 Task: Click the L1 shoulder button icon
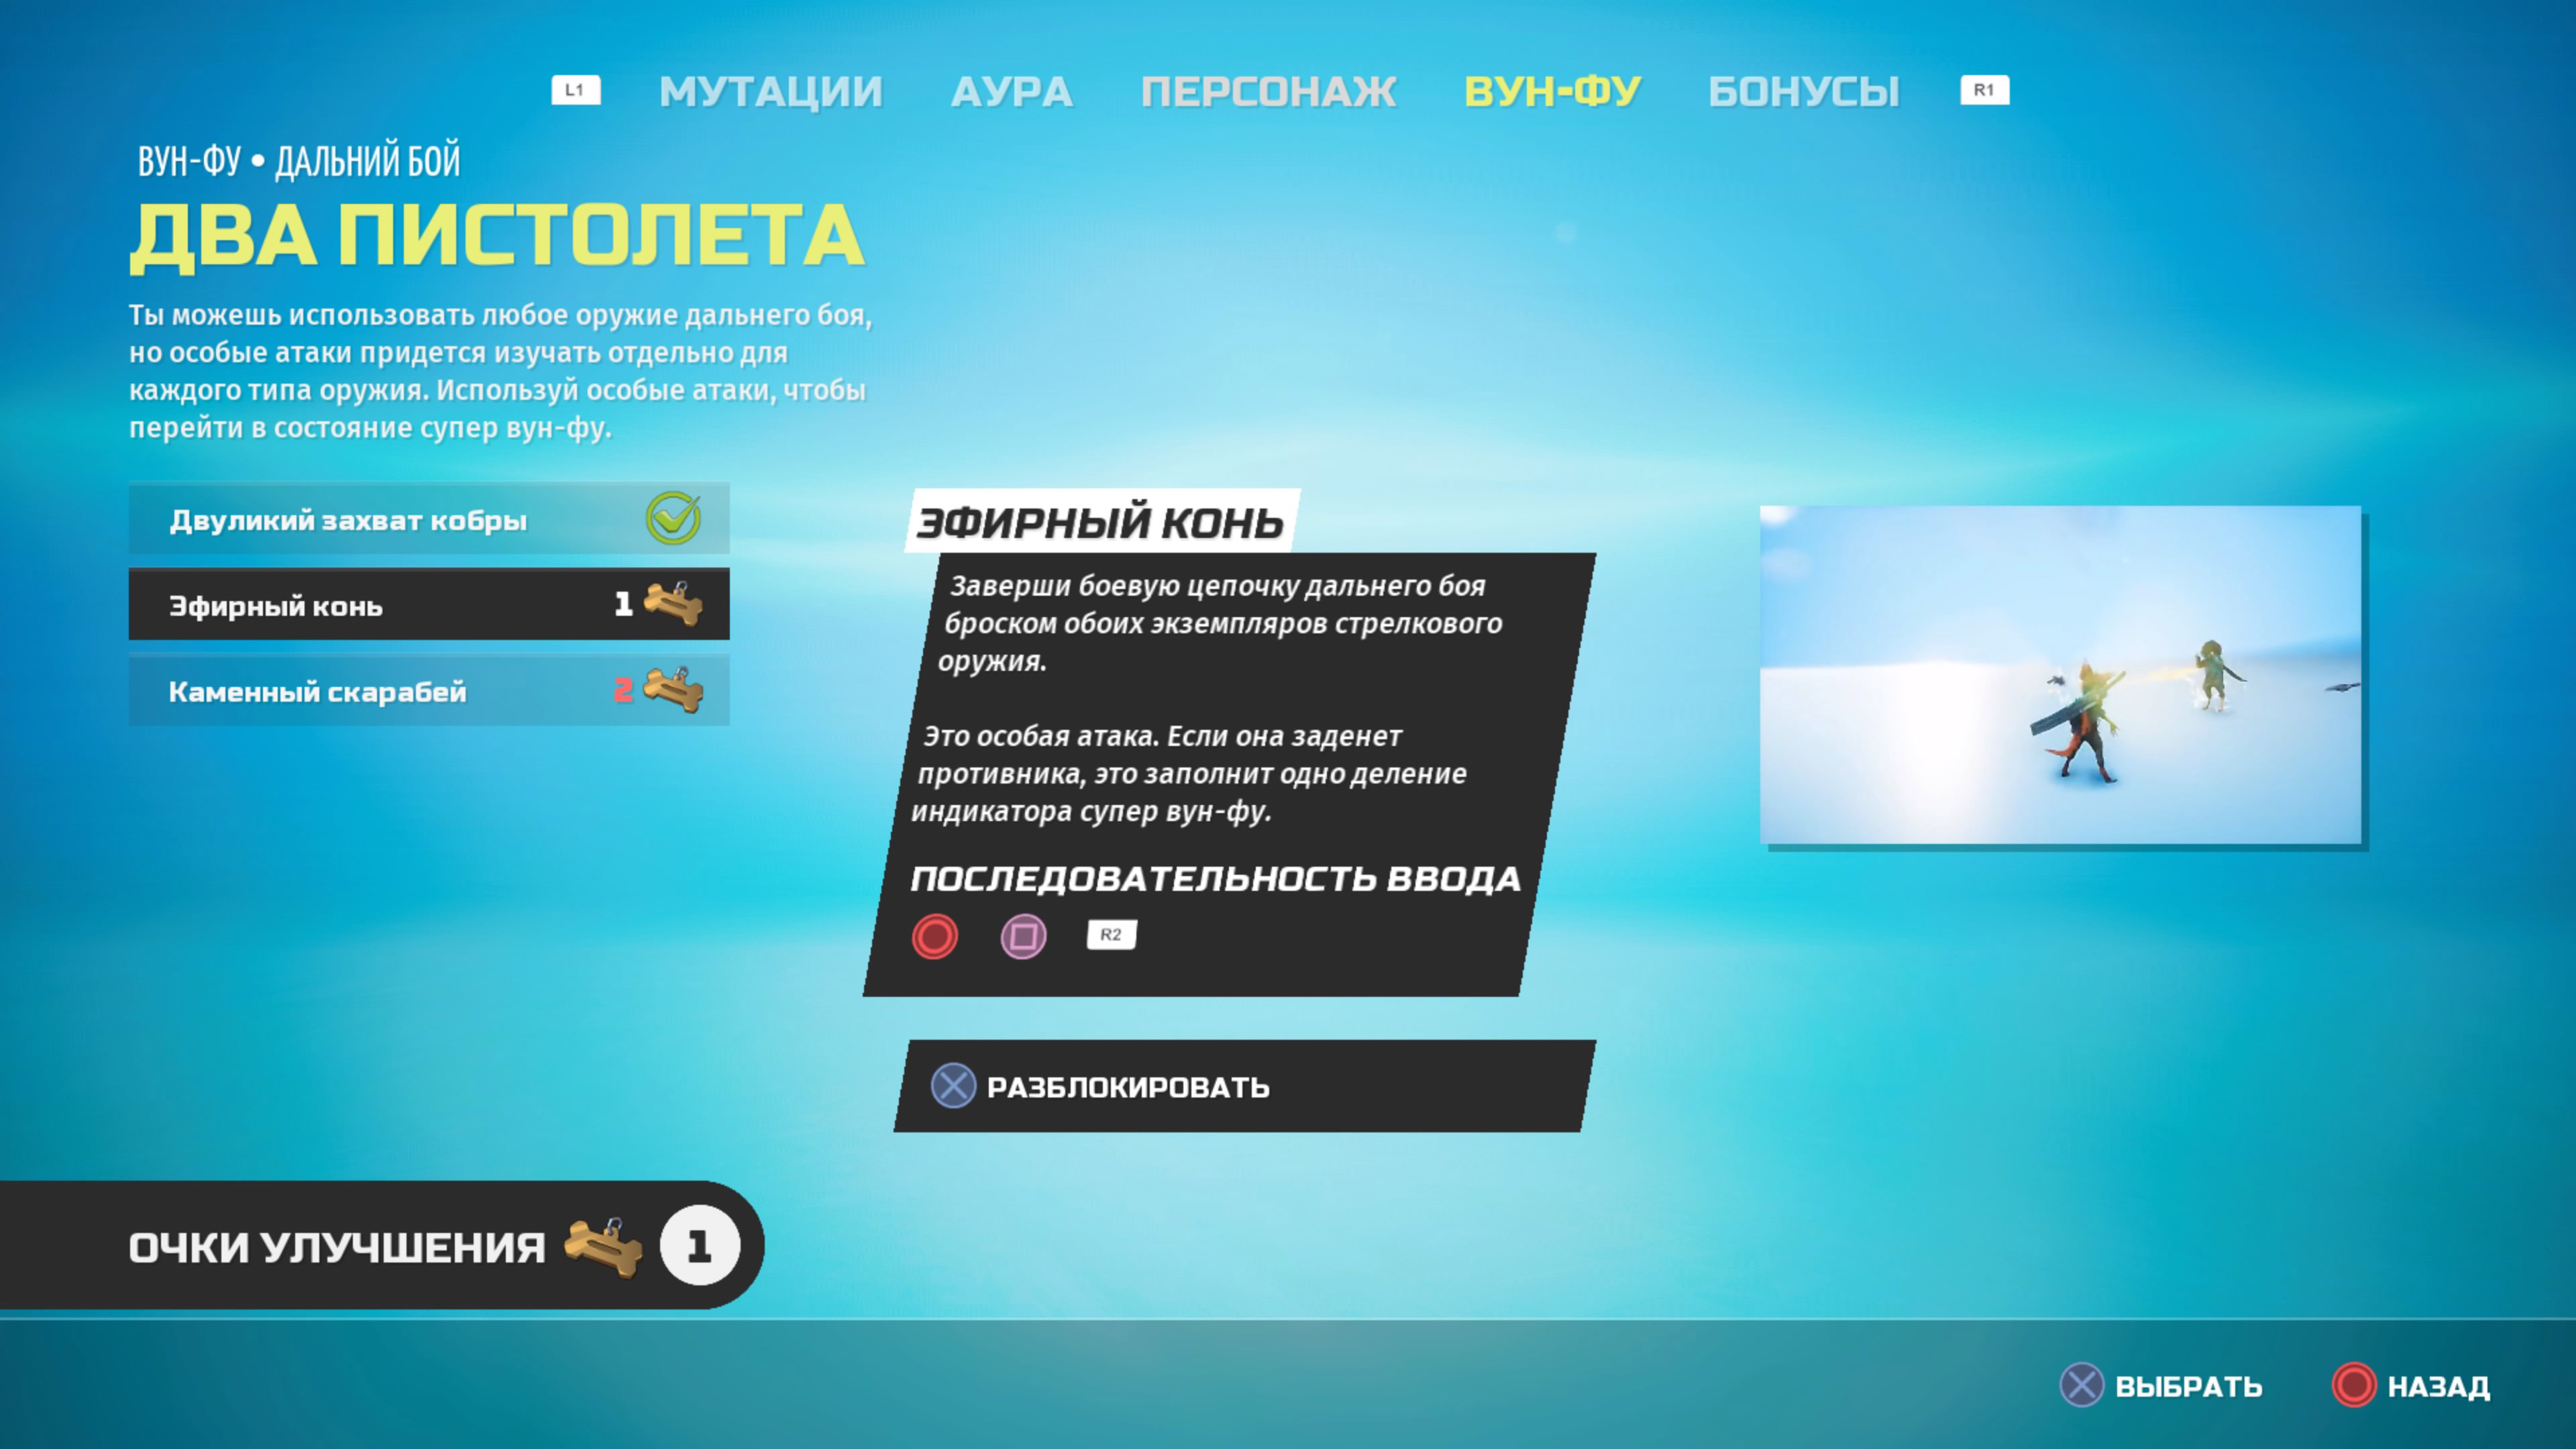575,90
